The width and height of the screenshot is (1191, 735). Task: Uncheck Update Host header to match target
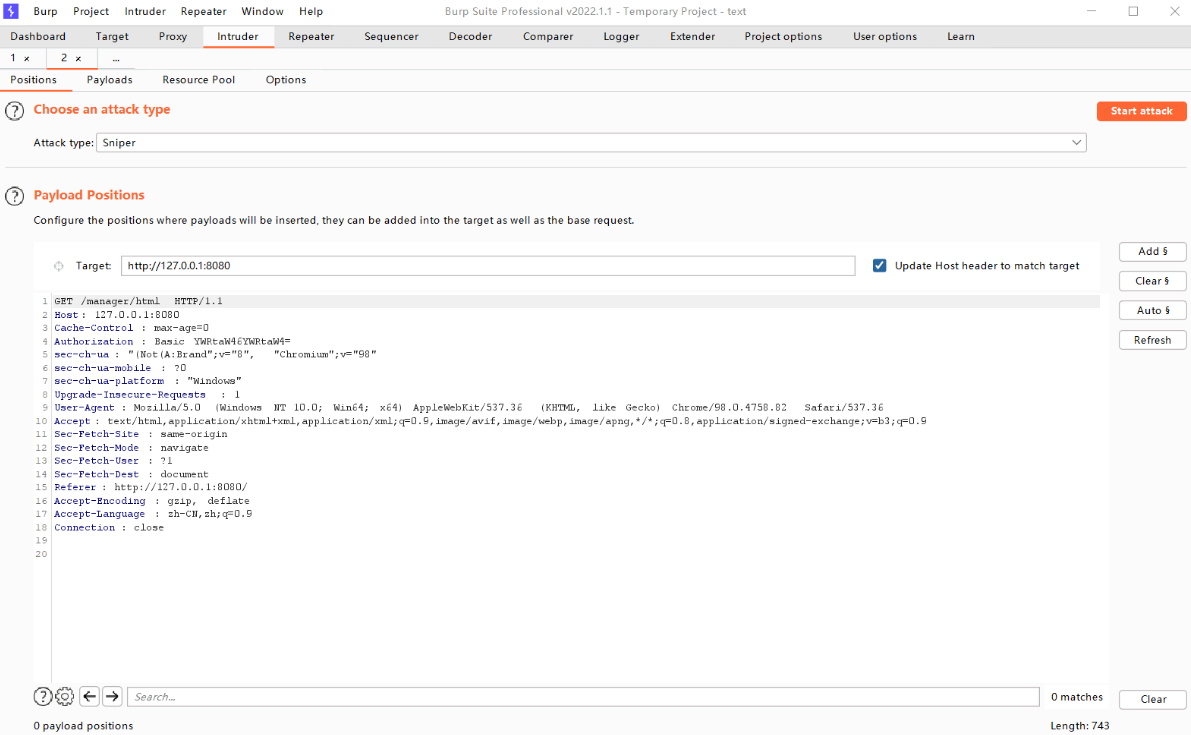(x=880, y=266)
